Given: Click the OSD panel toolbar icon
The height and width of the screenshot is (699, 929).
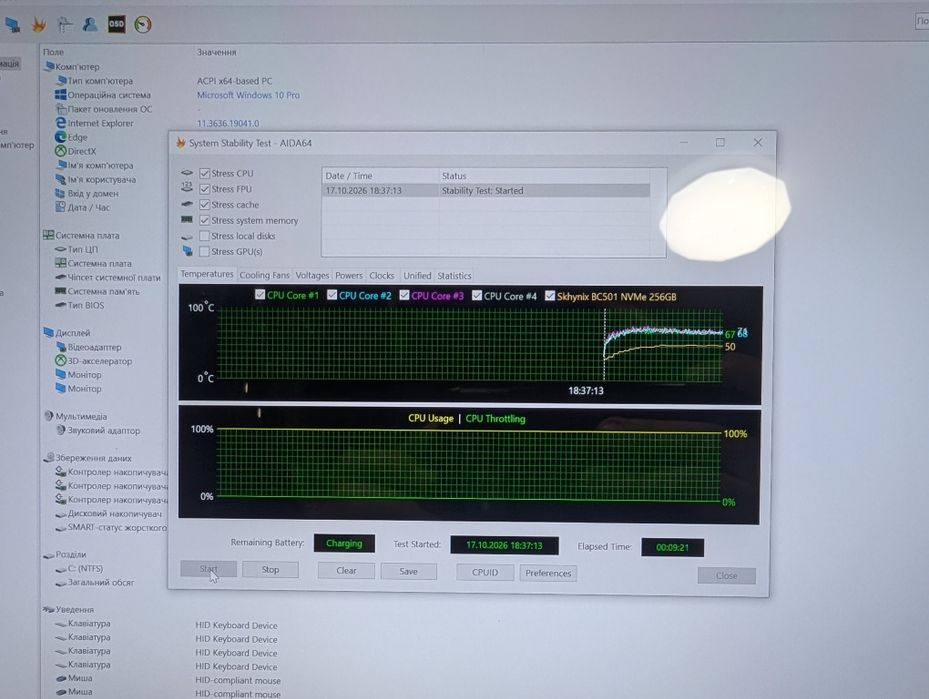Looking at the screenshot, I should click(116, 24).
